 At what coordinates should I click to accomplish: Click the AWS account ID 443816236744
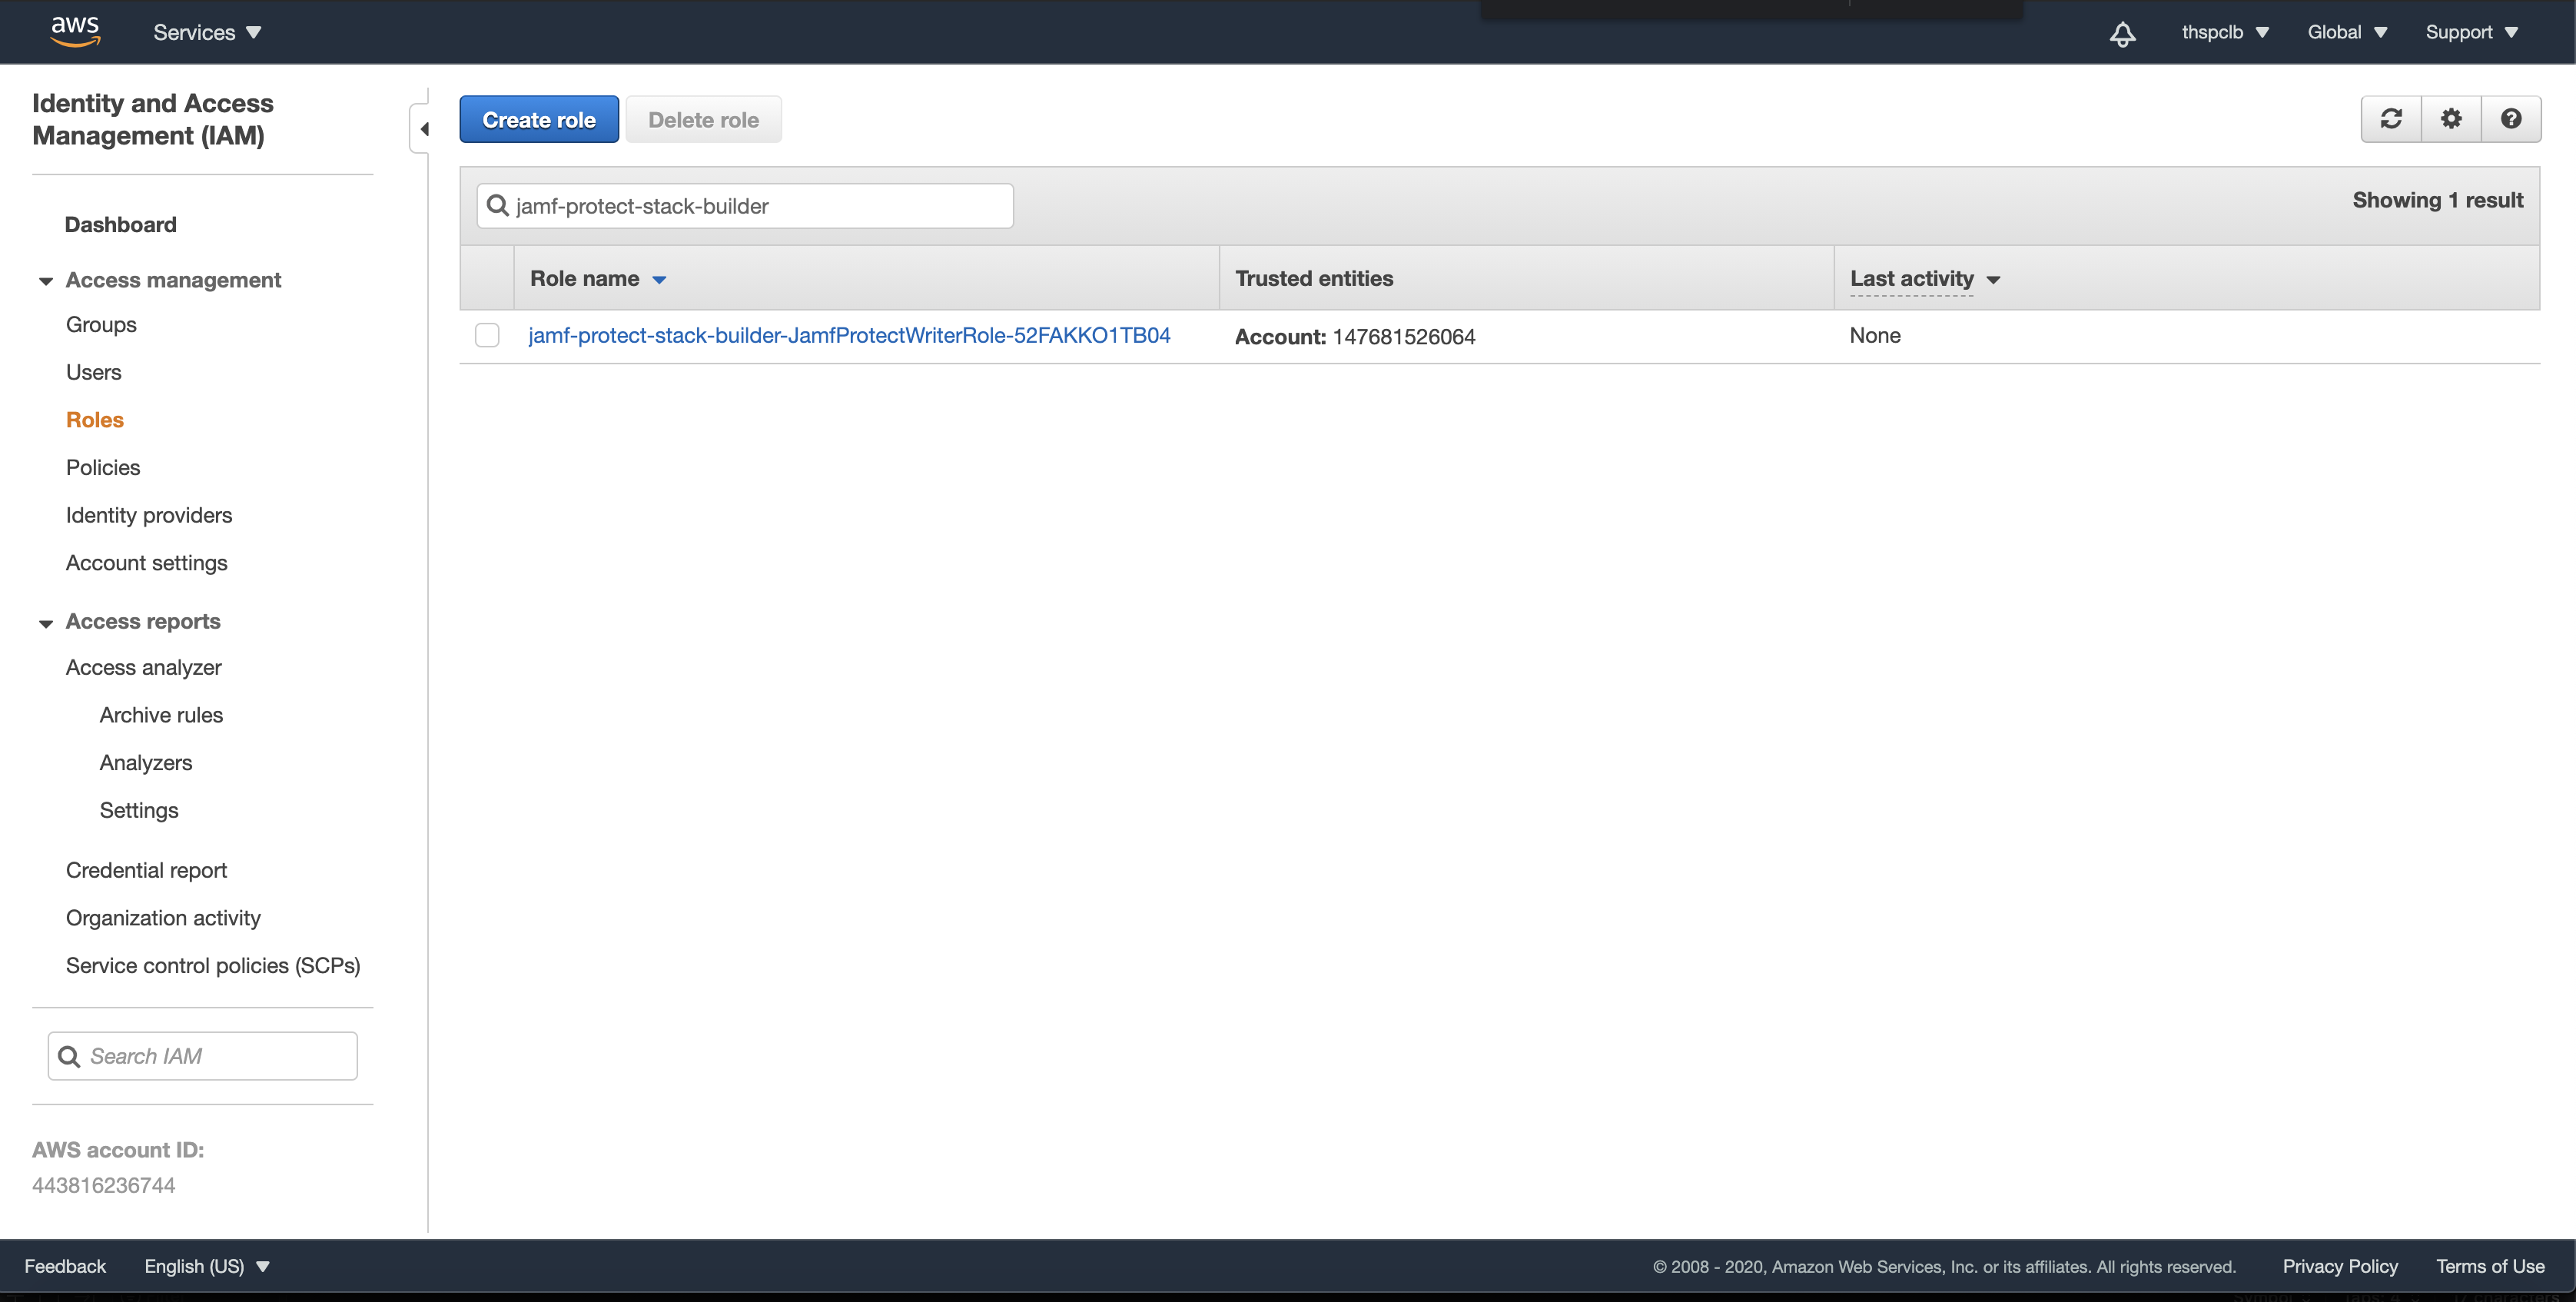(x=104, y=1185)
